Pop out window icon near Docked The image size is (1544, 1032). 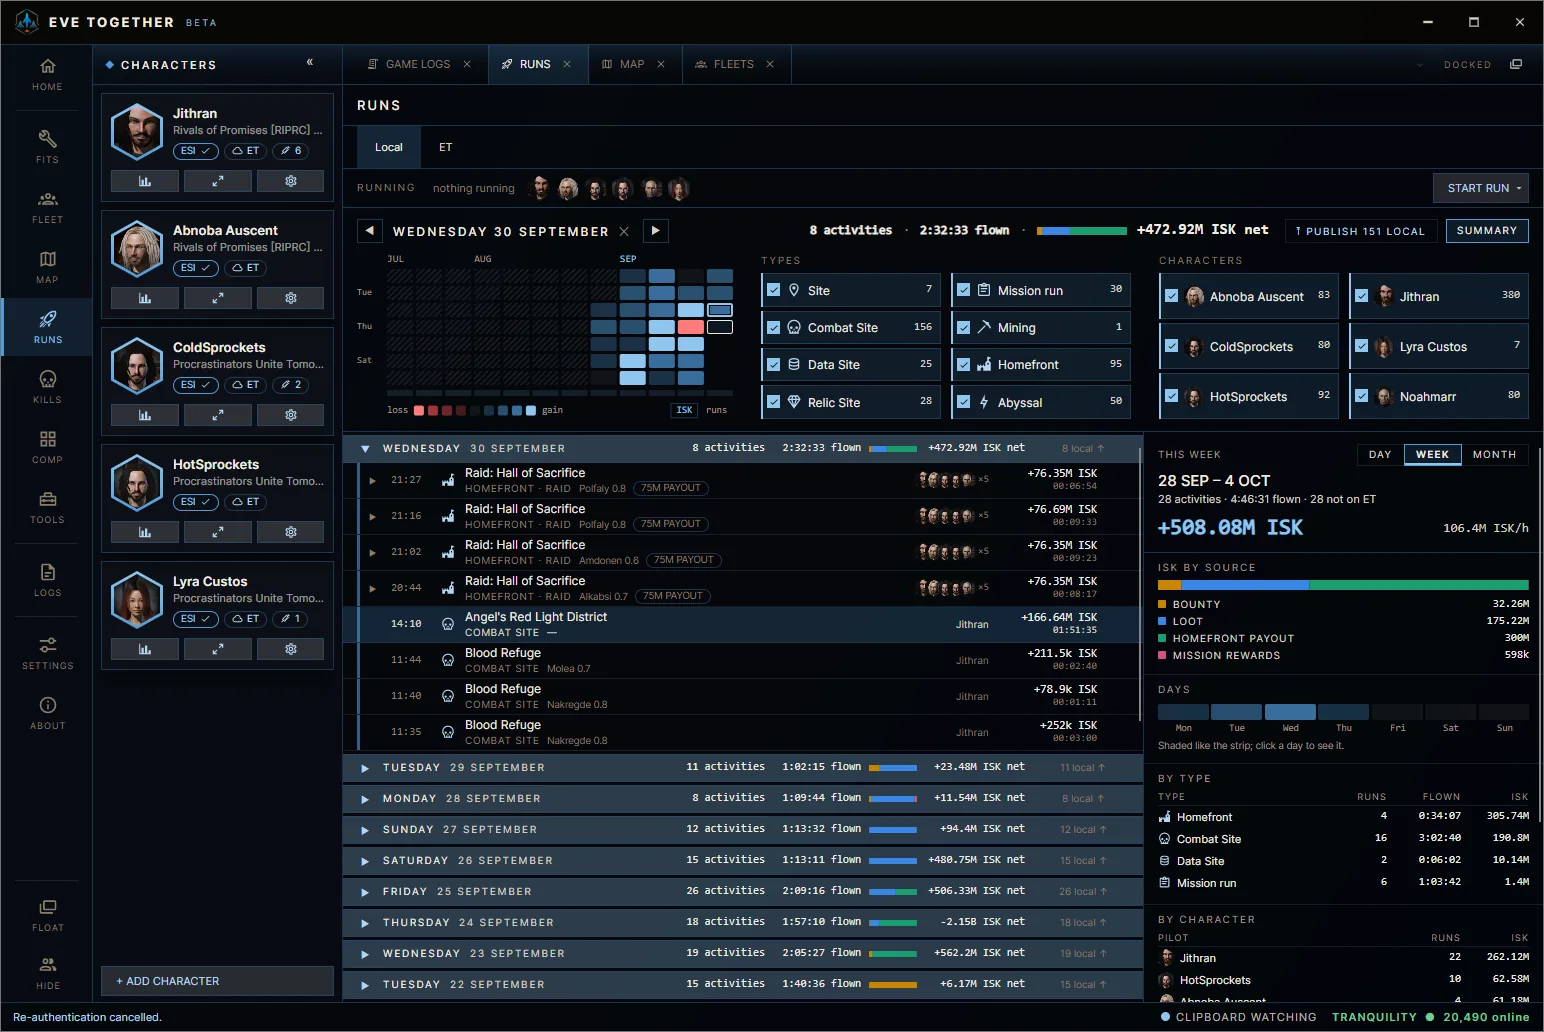pyautogui.click(x=1516, y=64)
